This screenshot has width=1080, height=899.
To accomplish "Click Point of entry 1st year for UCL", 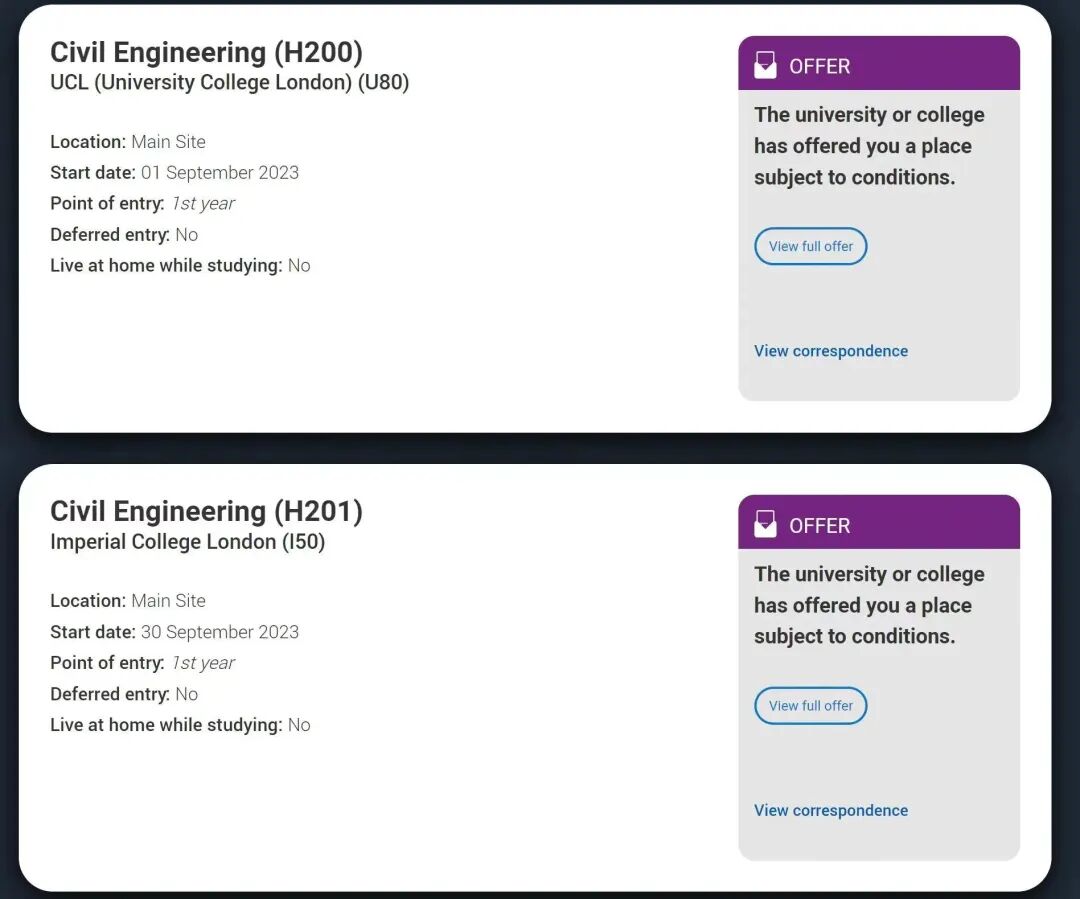I will (x=143, y=203).
